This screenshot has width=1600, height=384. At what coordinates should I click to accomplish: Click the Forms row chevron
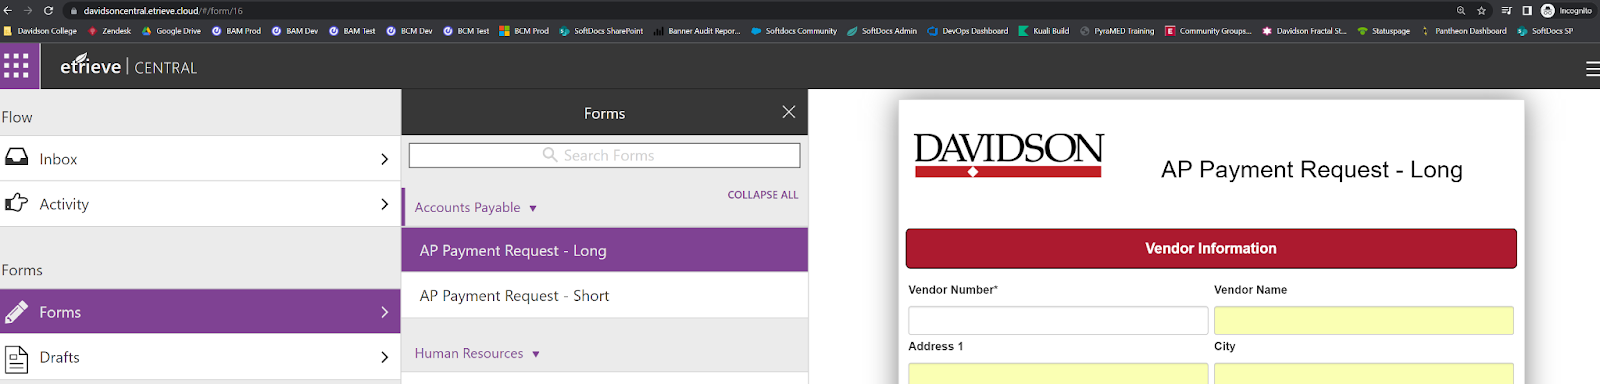[x=385, y=312]
